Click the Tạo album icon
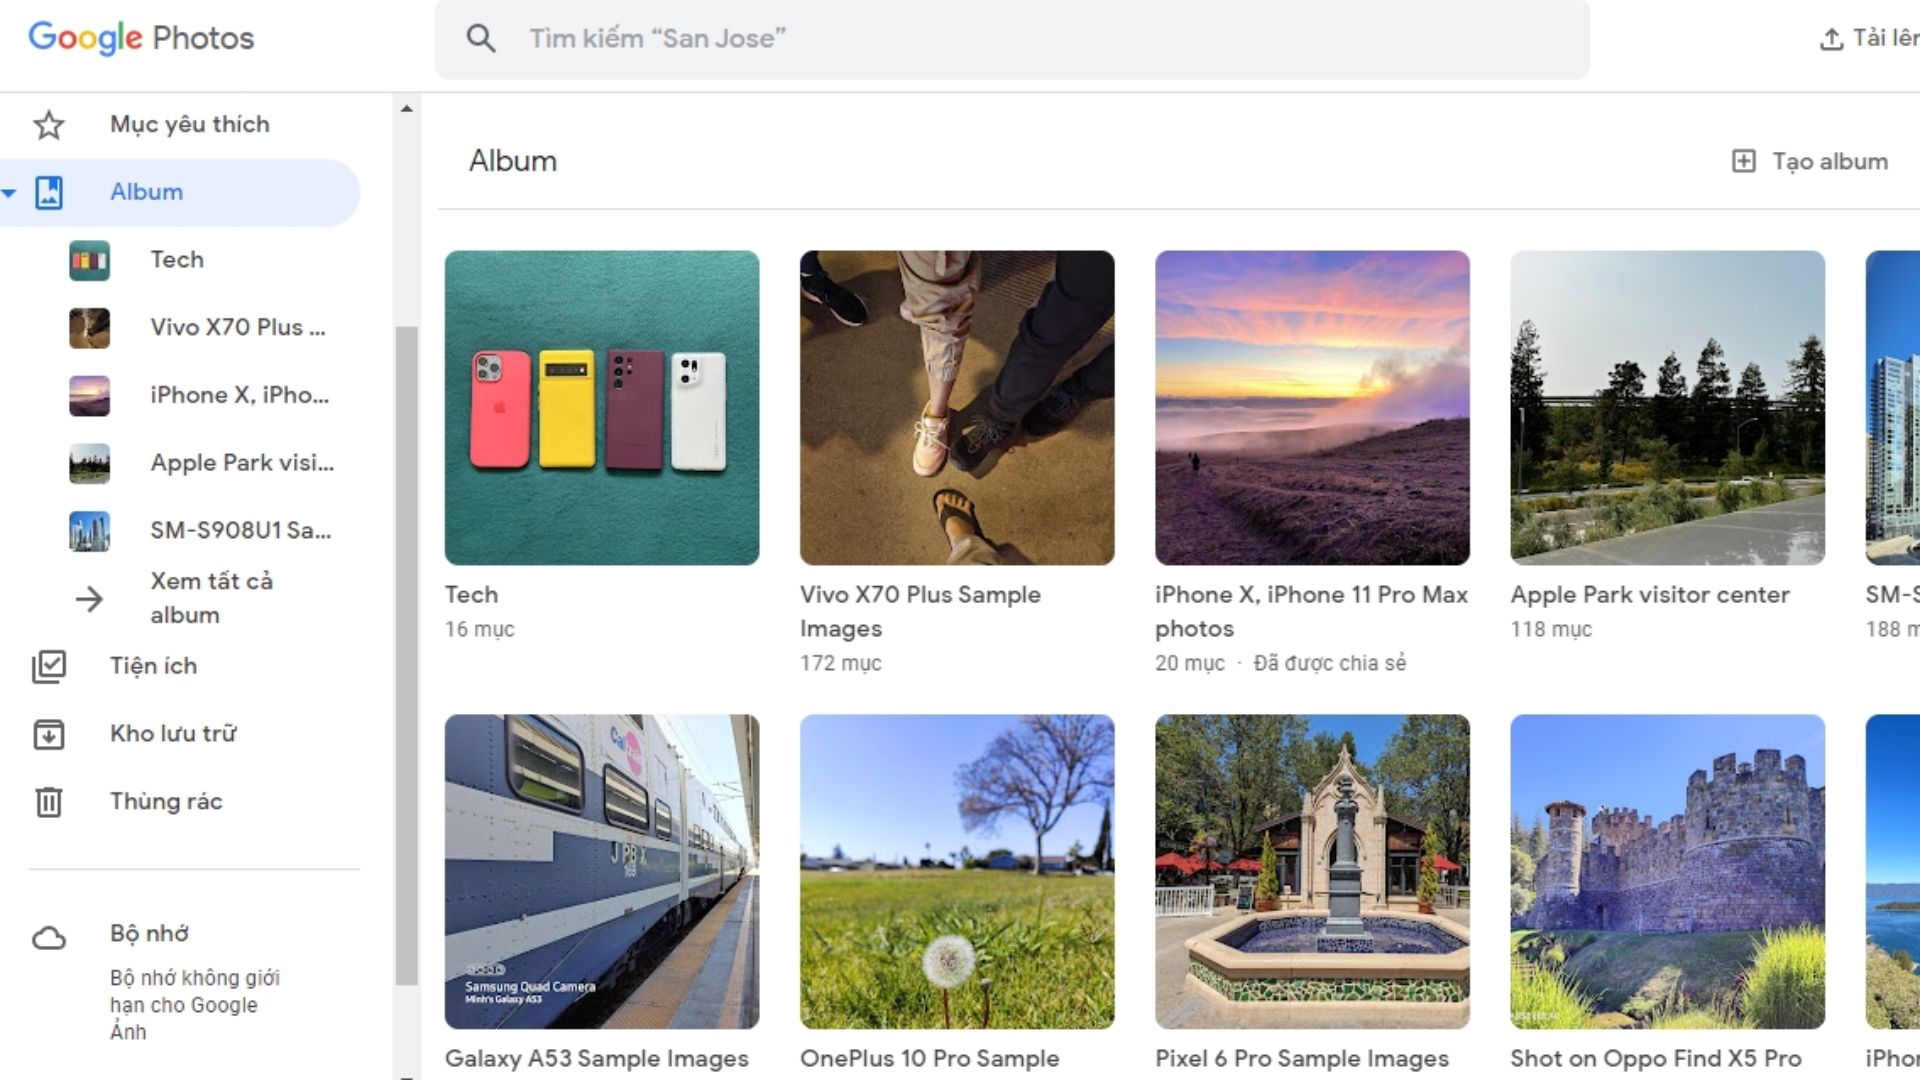Screen dimensions: 1920x1080 (1745, 161)
